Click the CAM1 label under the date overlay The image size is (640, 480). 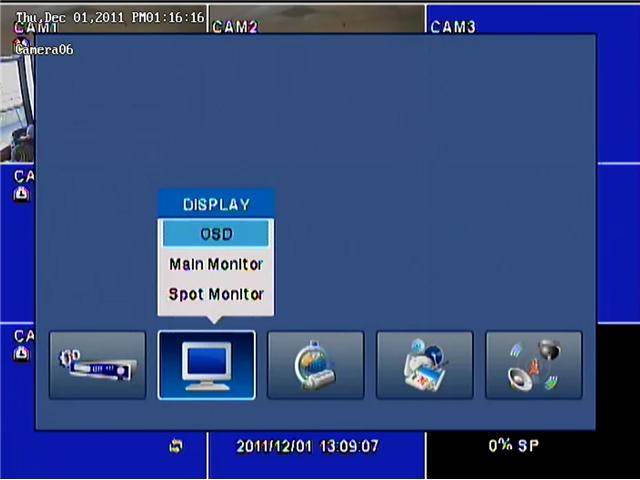coord(36,28)
